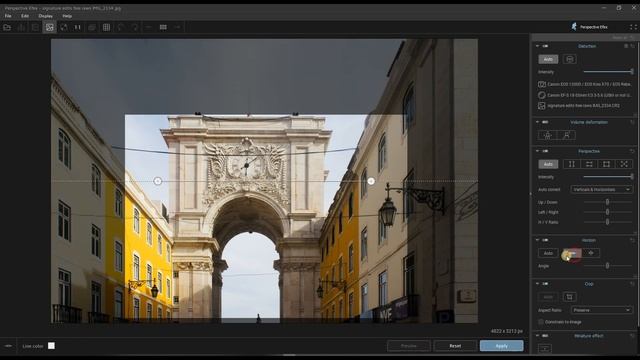This screenshot has height=360, width=640.
Task: Collapse the Volume deformation section
Action: tap(537, 122)
